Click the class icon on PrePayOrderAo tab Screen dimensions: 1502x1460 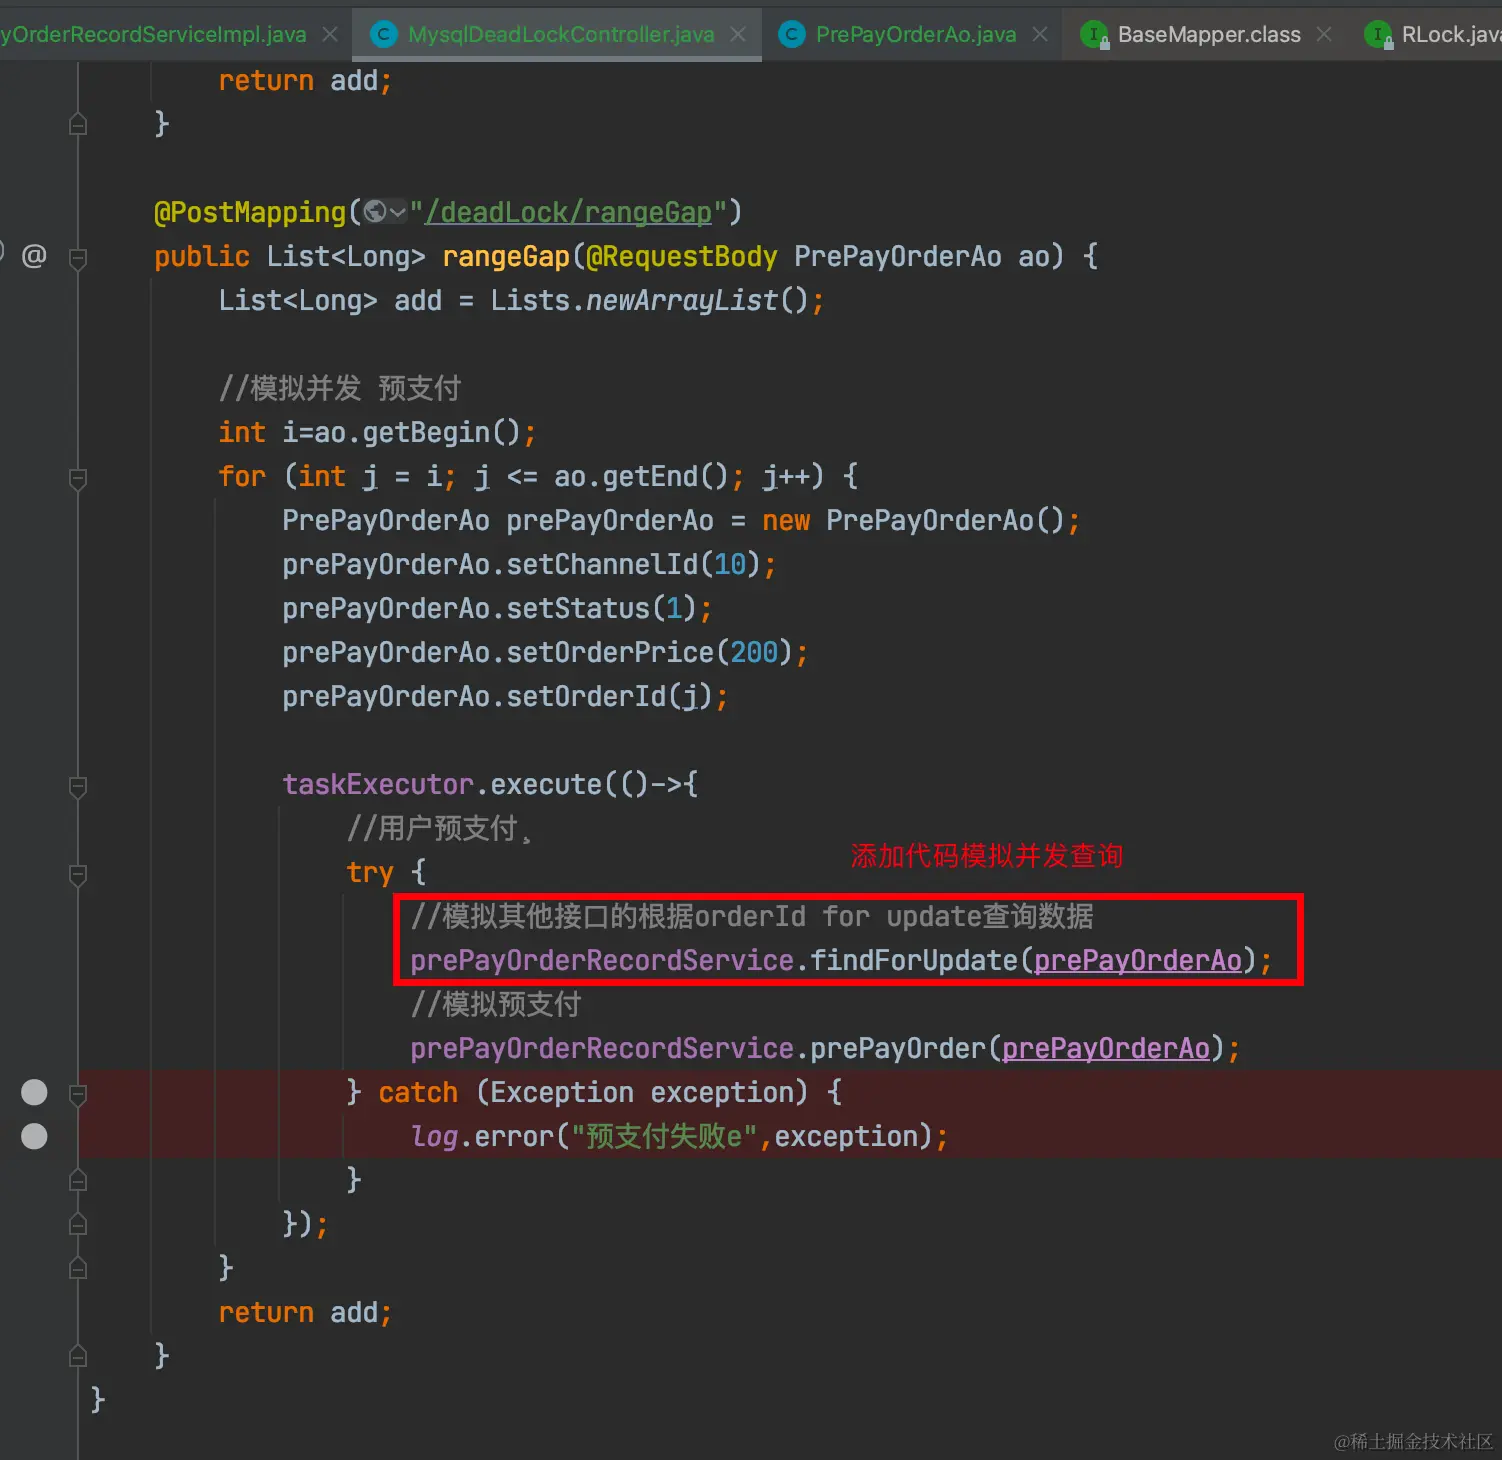[791, 35]
